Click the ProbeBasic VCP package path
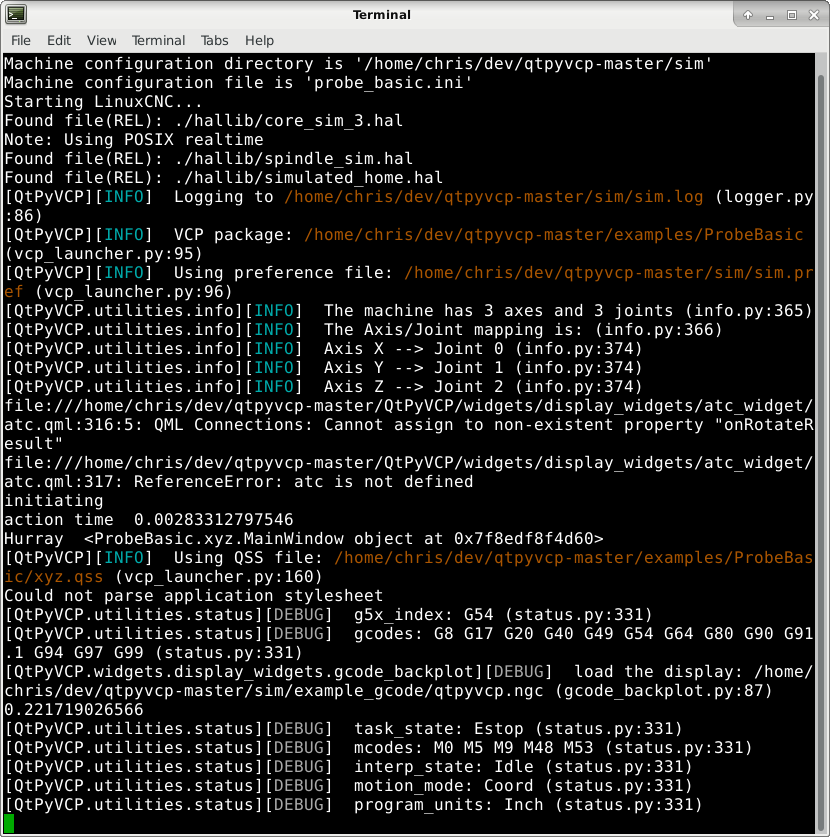The image size is (830, 837). [554, 234]
